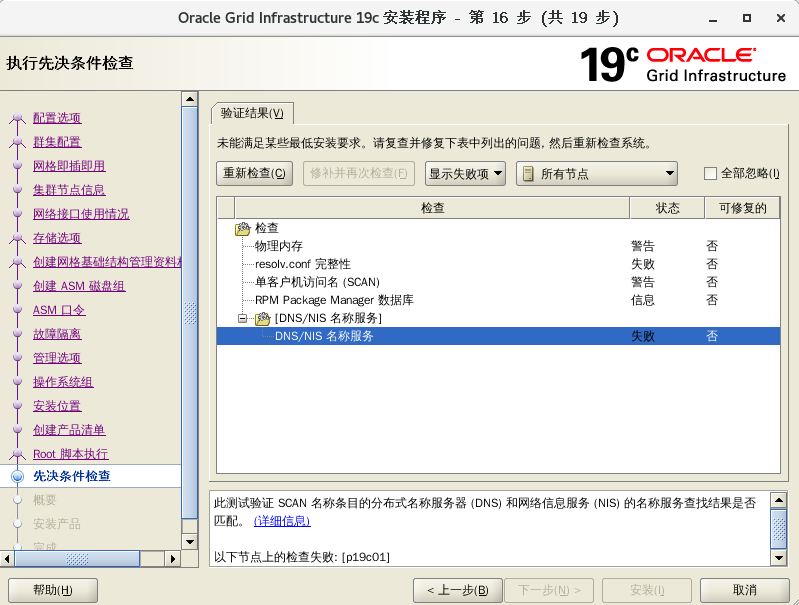Viewport: 799px width, 605px height.
Task: Open the 操作系统组 step link
Action: 63,382
